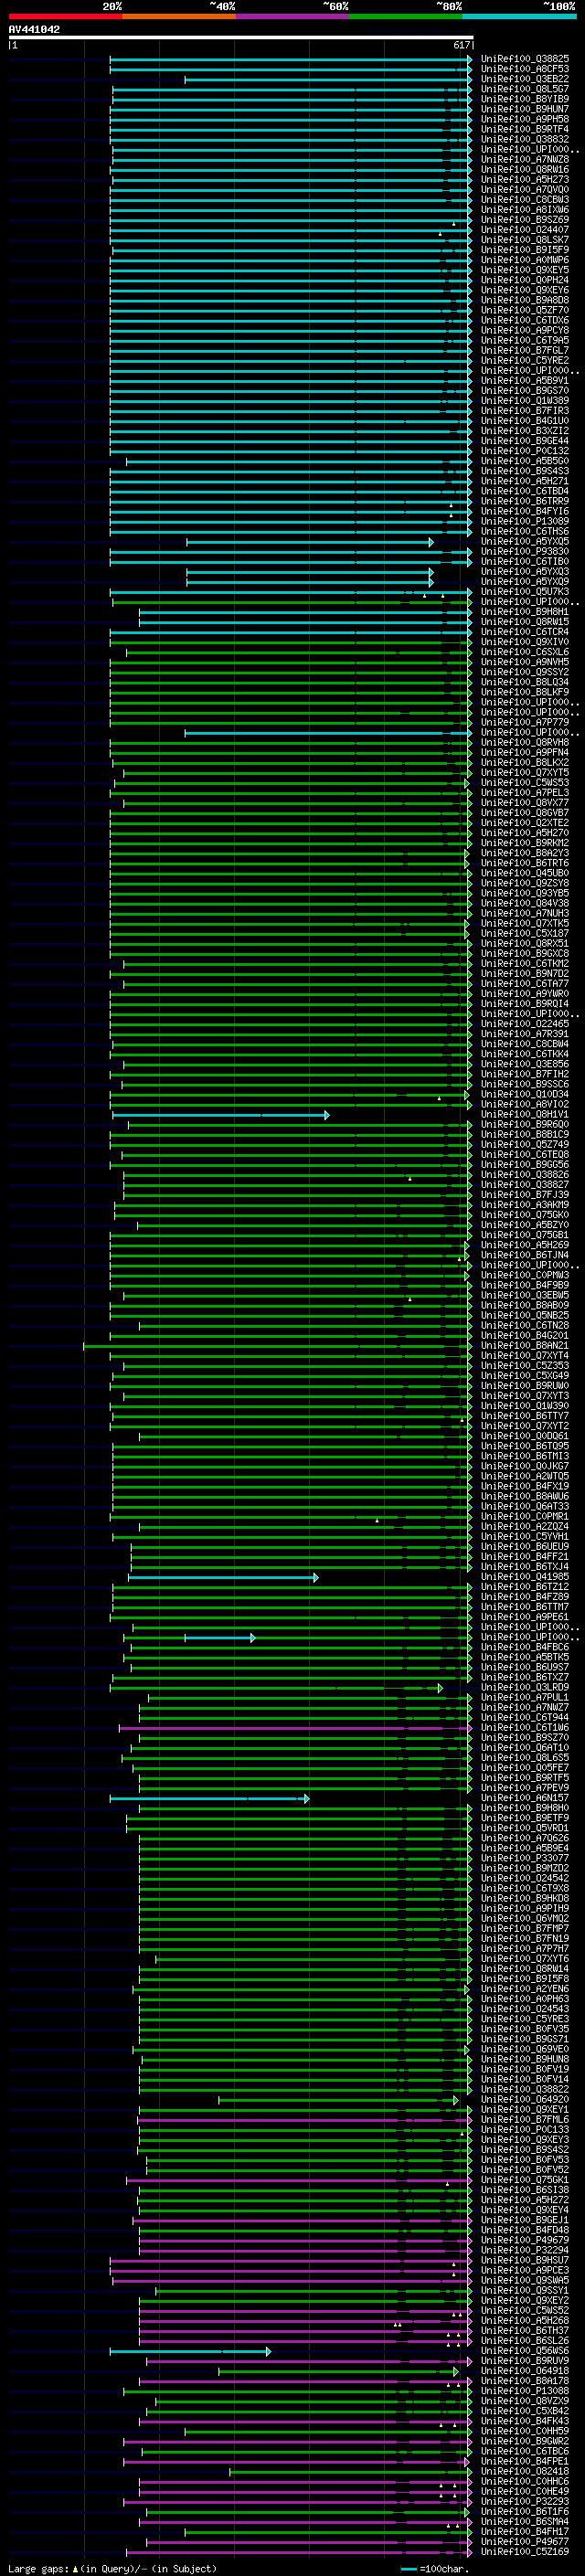Image resolution: width=585 pixels, height=2576 pixels.
Task: Select hit label UniRef100_Q1W389
Action: [525, 400]
